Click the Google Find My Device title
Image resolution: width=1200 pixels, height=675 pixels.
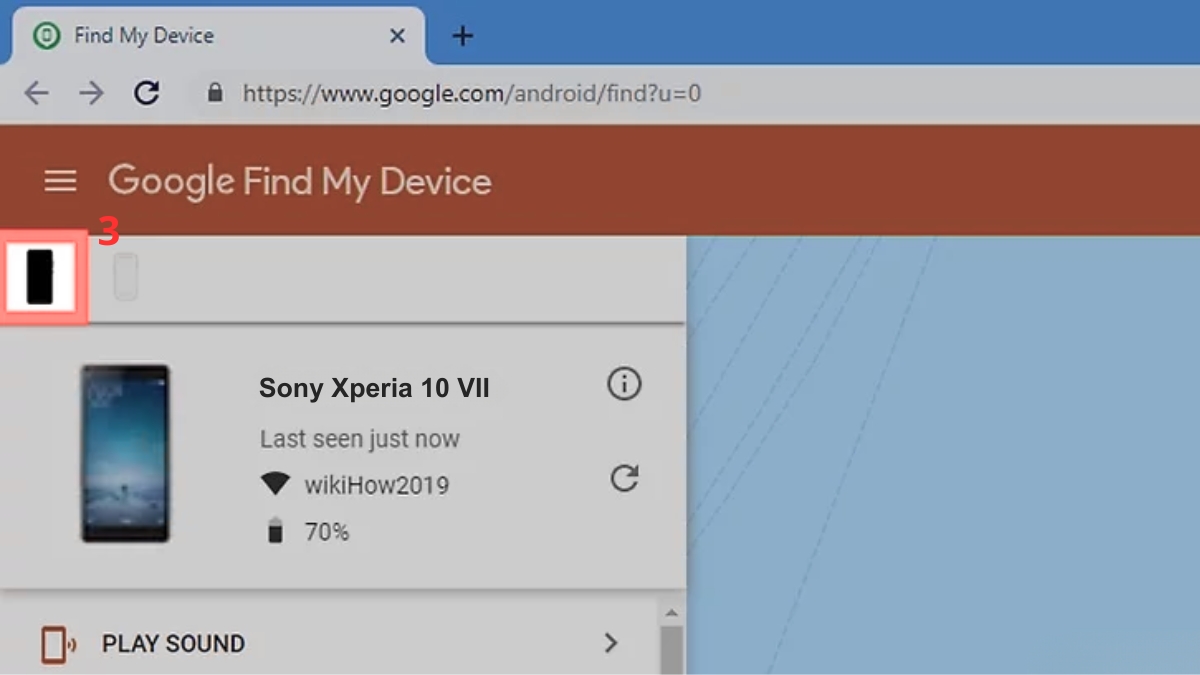[x=300, y=181]
